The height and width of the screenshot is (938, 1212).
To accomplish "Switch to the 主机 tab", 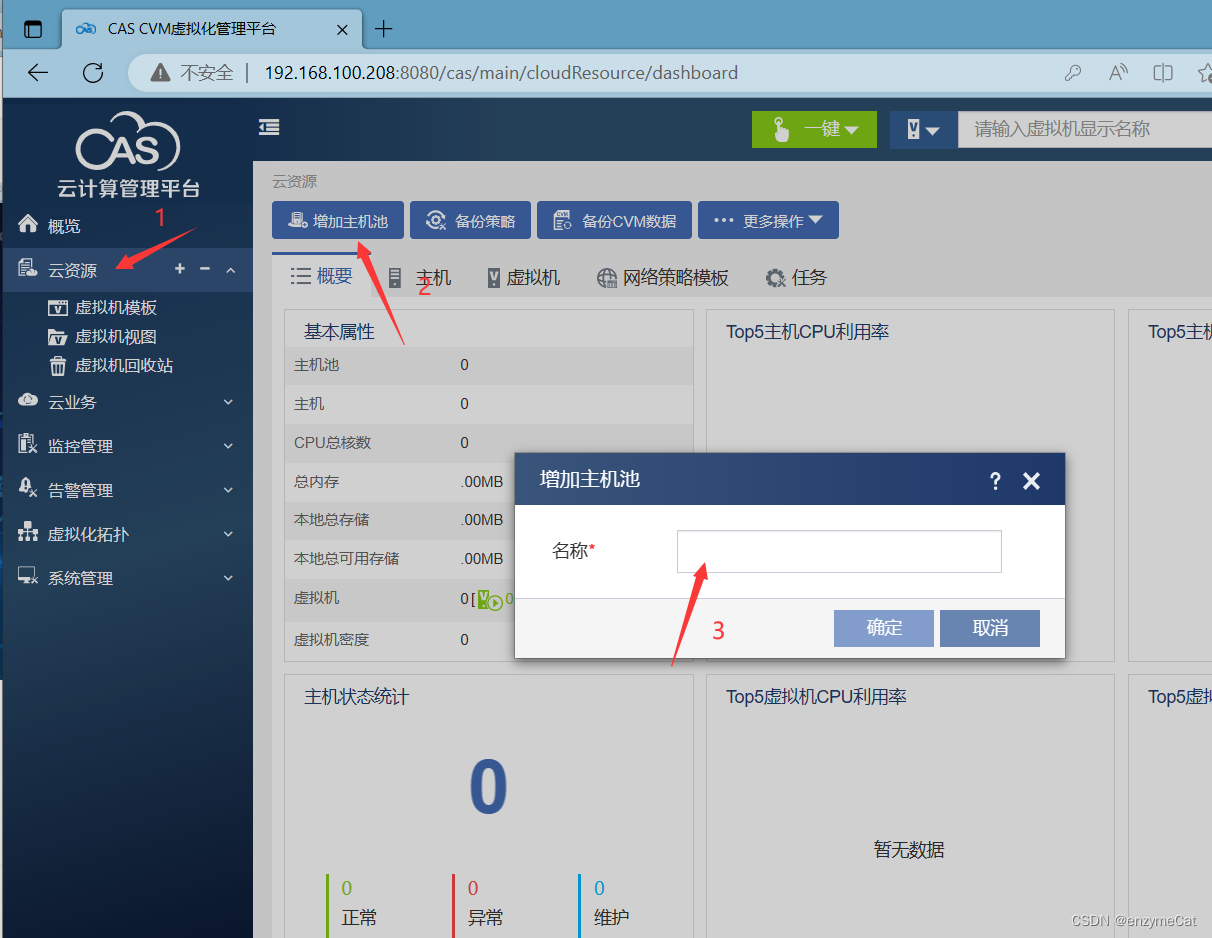I will [x=424, y=277].
